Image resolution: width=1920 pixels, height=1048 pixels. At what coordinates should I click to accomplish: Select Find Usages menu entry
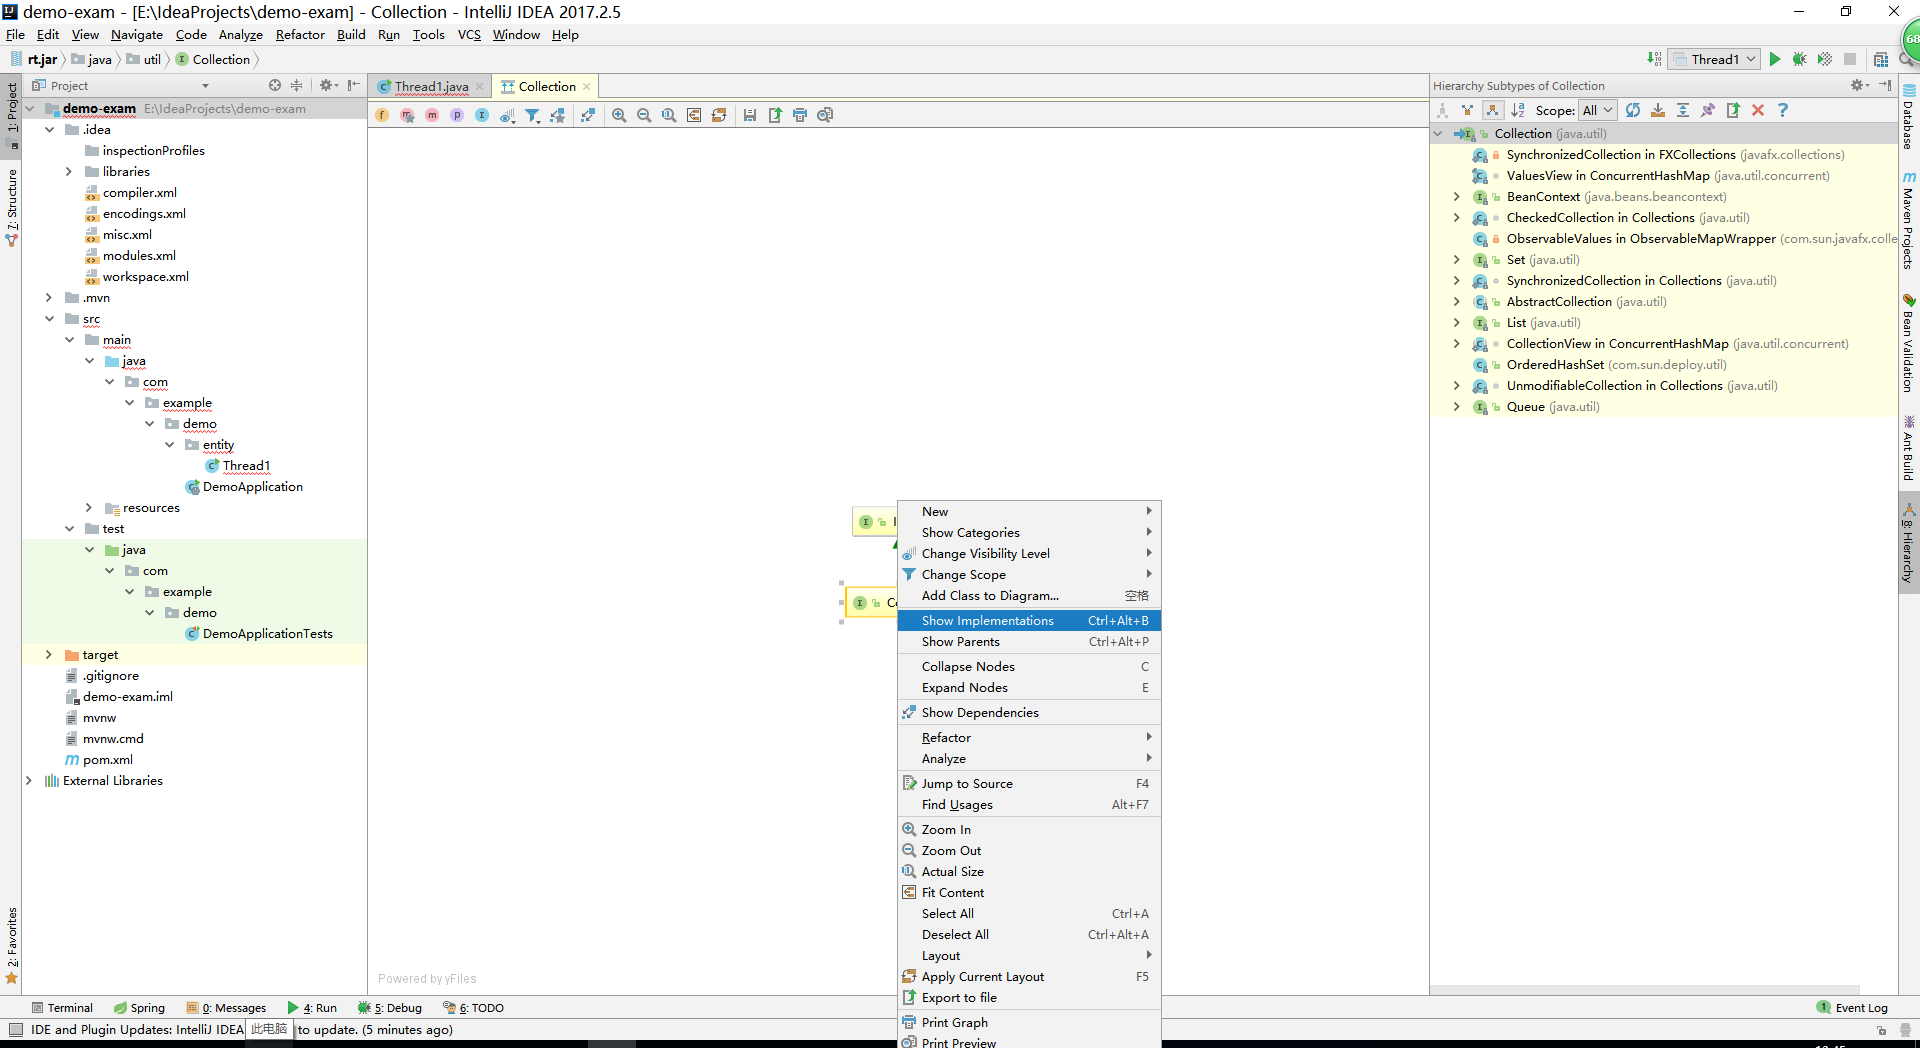pos(1029,805)
